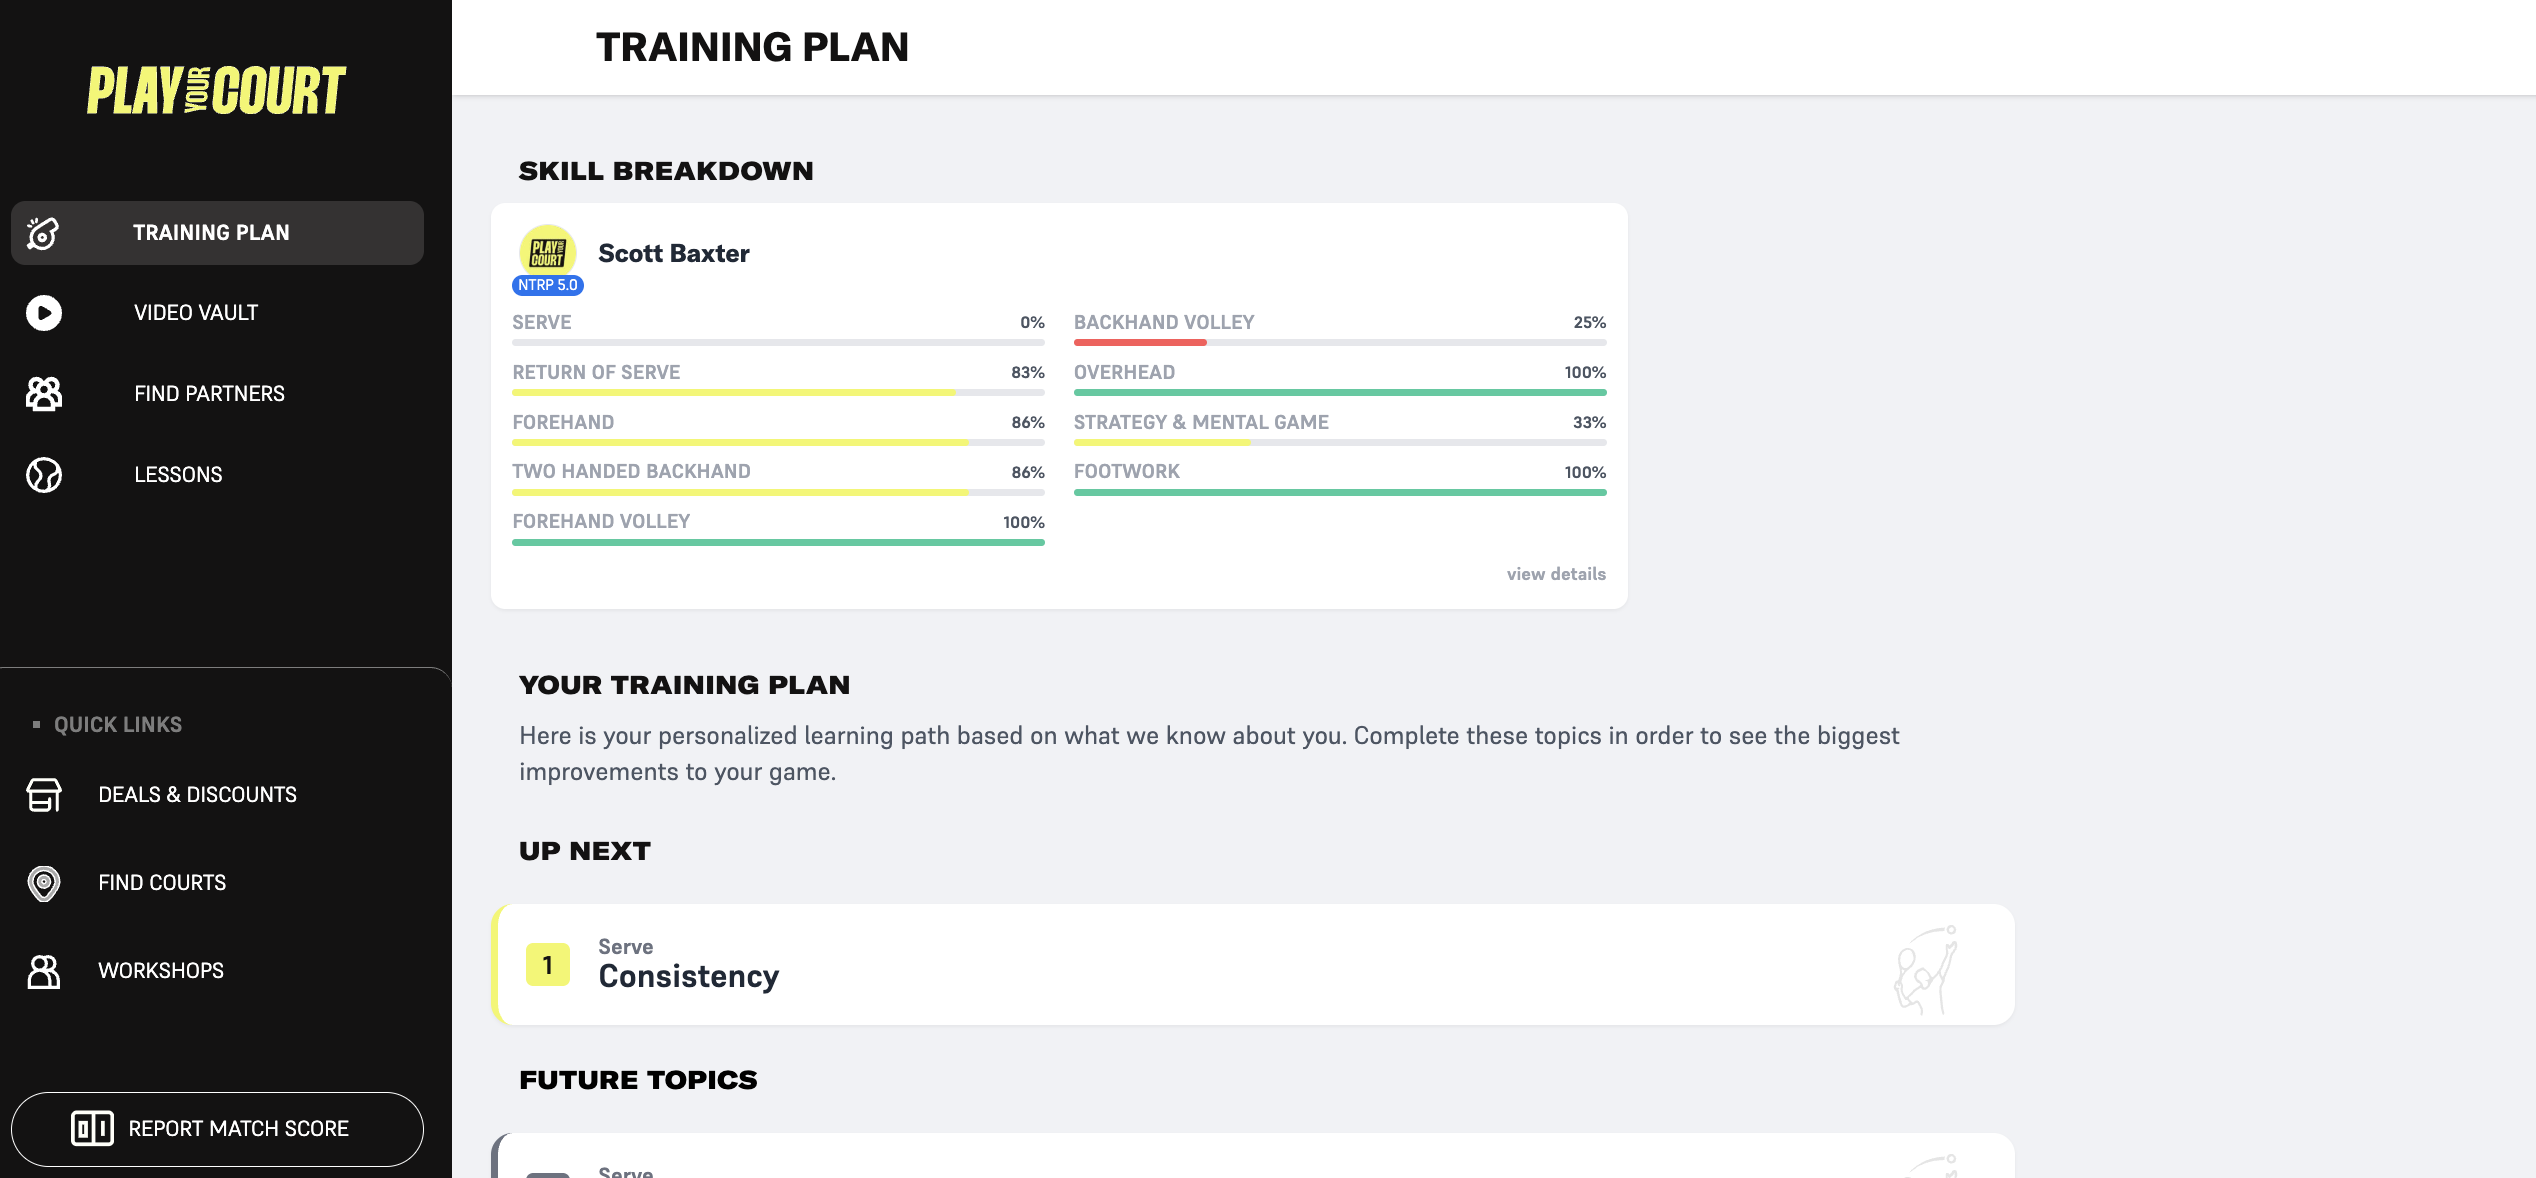The height and width of the screenshot is (1178, 2536).
Task: Click the yellow number 1 badge
Action: [547, 965]
